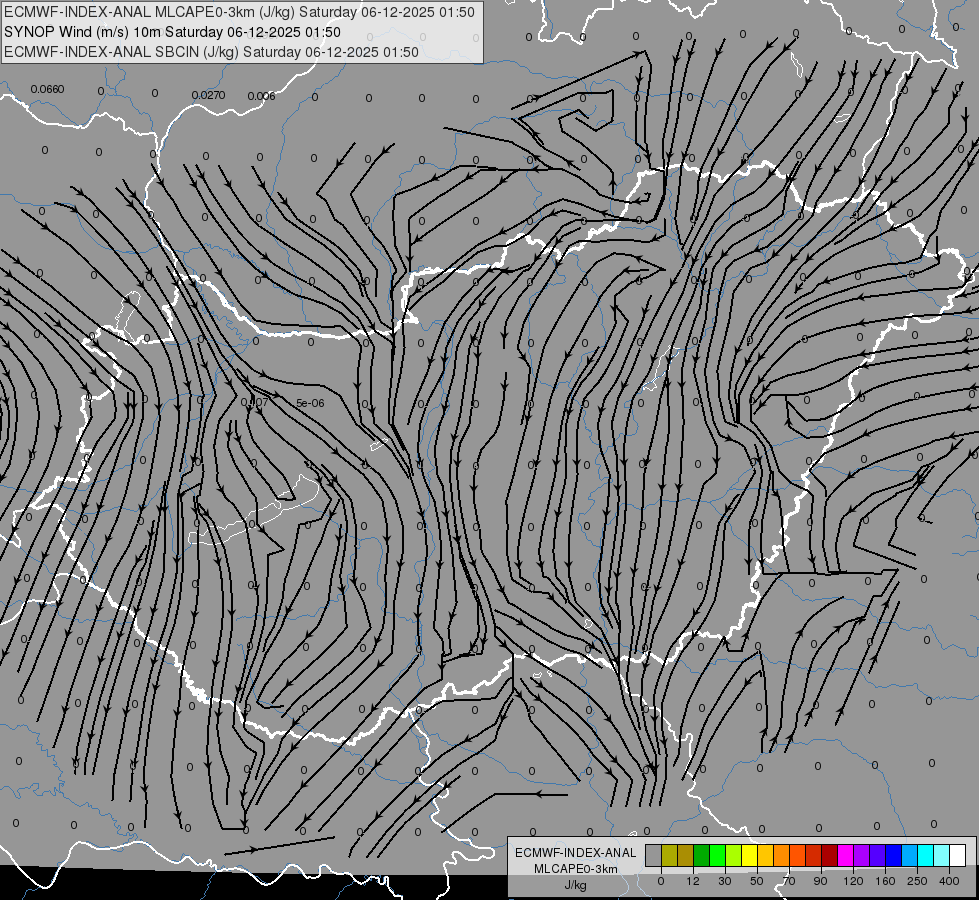
Task: Click the legend scale label '160'
Action: (x=885, y=881)
